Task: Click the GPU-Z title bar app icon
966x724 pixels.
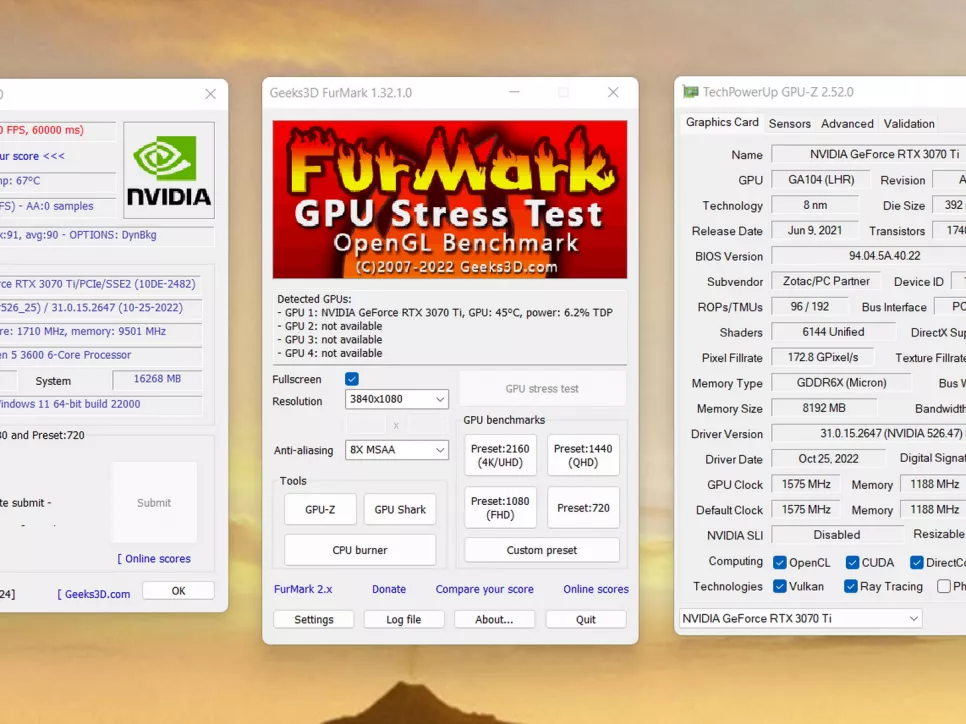Action: 690,92
